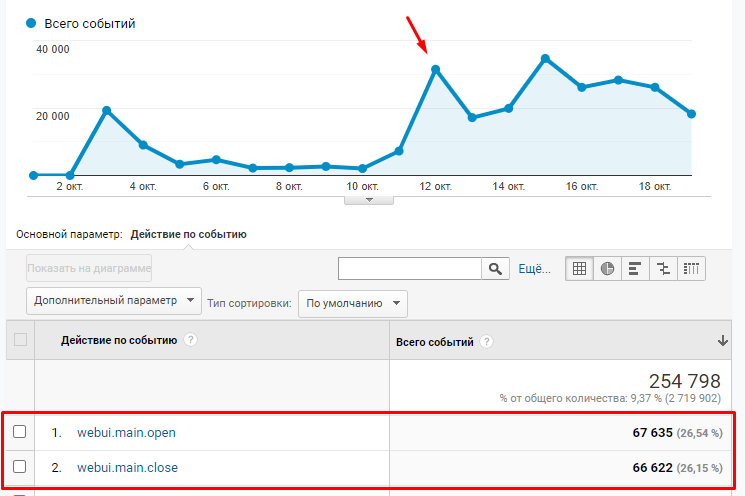This screenshot has width=745, height=496.
Task: Click the 10 окт. axis label
Action: click(363, 186)
